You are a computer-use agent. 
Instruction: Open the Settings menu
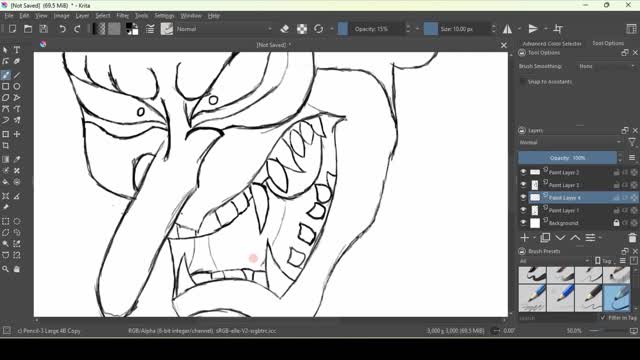click(x=164, y=16)
